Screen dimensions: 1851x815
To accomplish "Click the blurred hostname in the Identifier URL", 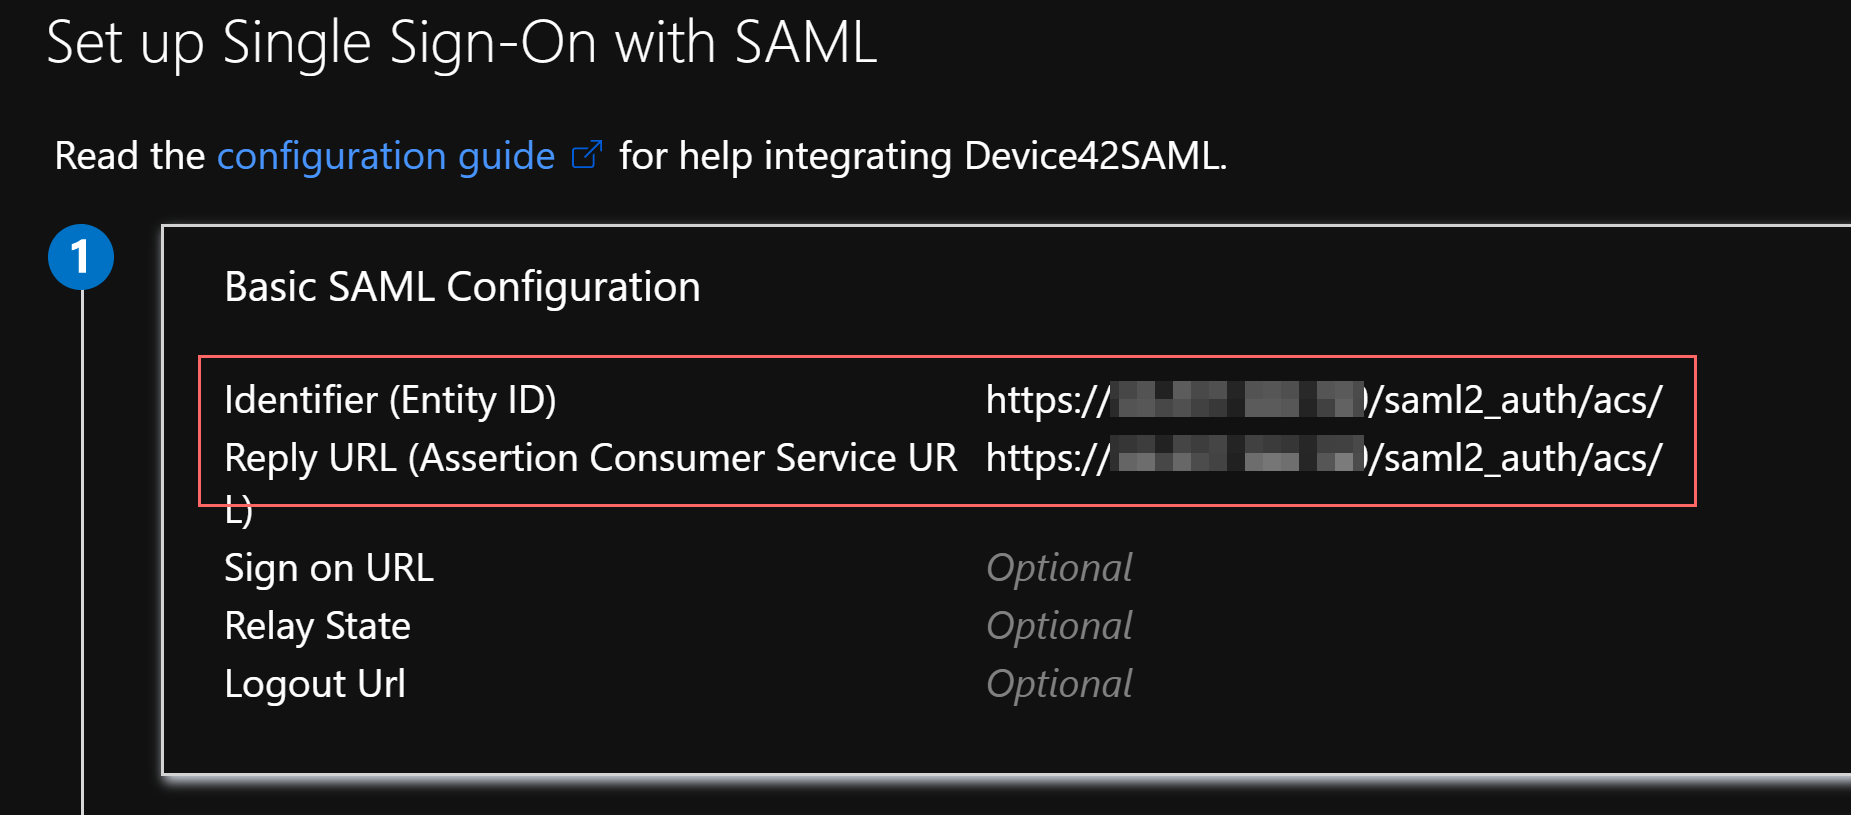I will pos(1238,400).
